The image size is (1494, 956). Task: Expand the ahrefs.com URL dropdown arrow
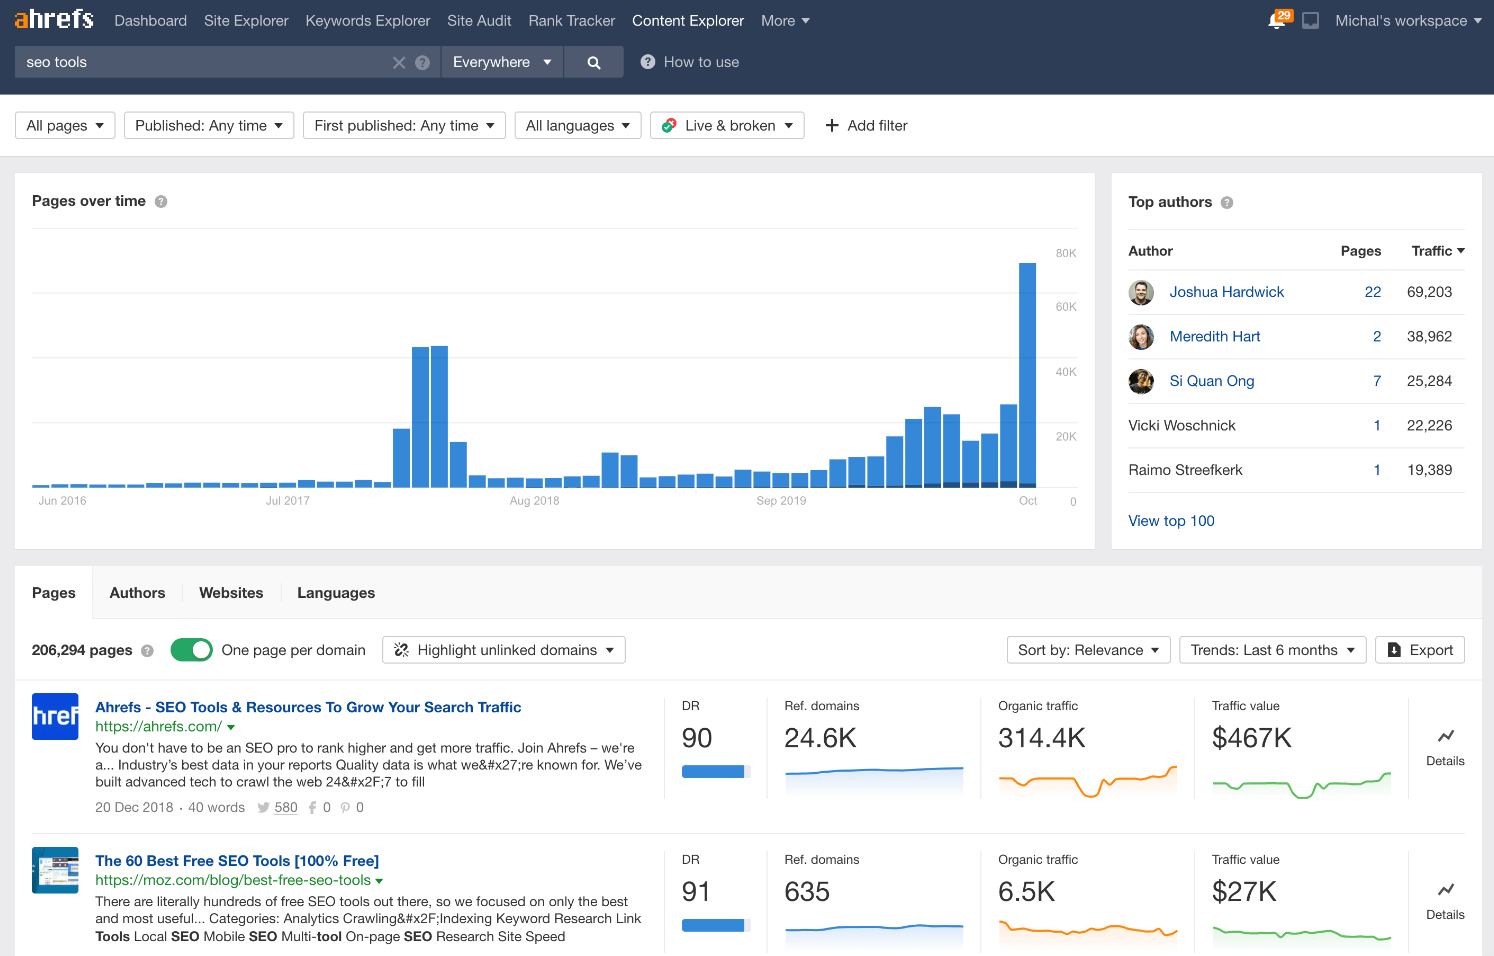pos(231,728)
